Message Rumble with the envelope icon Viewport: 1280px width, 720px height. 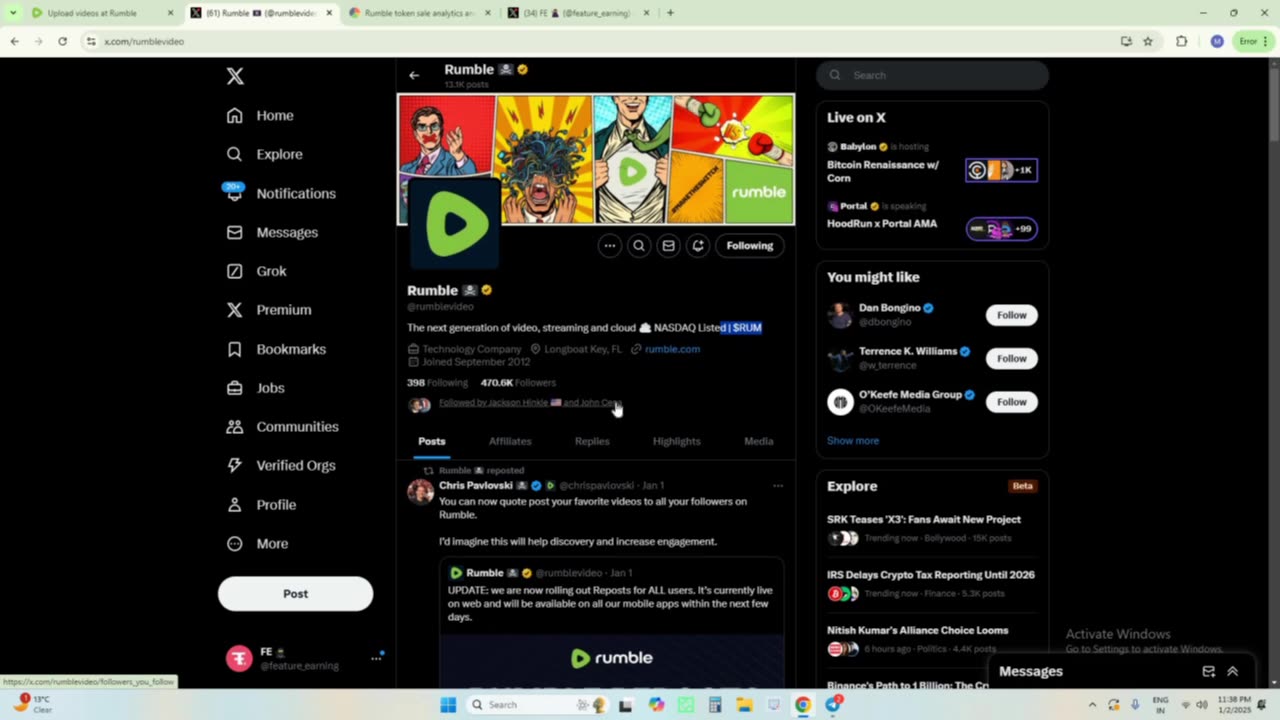668,246
